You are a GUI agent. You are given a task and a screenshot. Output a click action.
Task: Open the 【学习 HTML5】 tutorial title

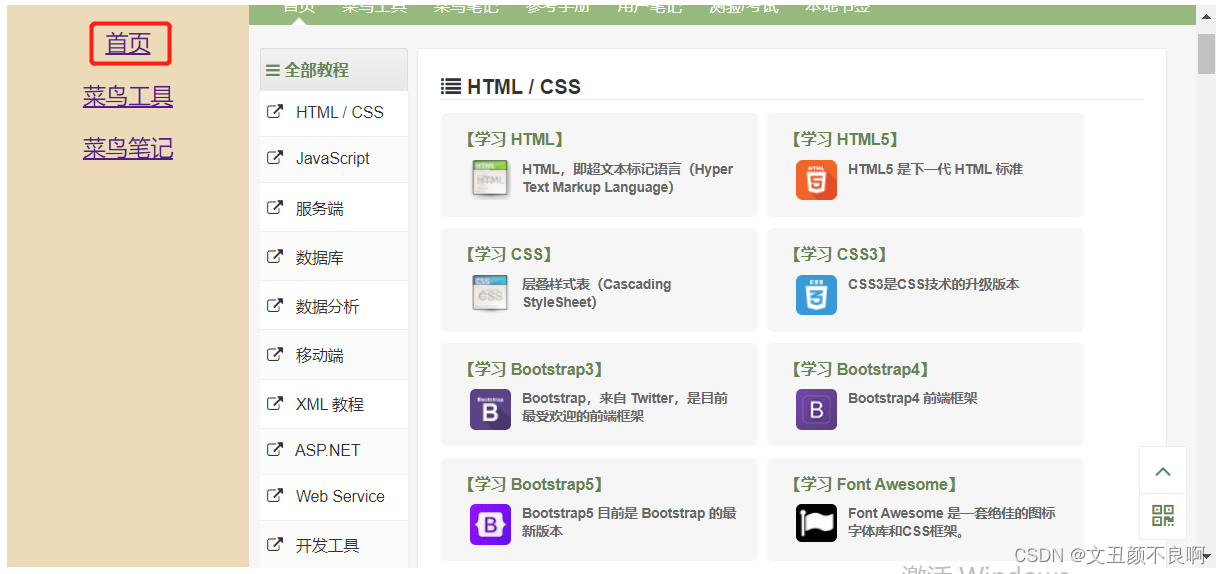pos(844,139)
